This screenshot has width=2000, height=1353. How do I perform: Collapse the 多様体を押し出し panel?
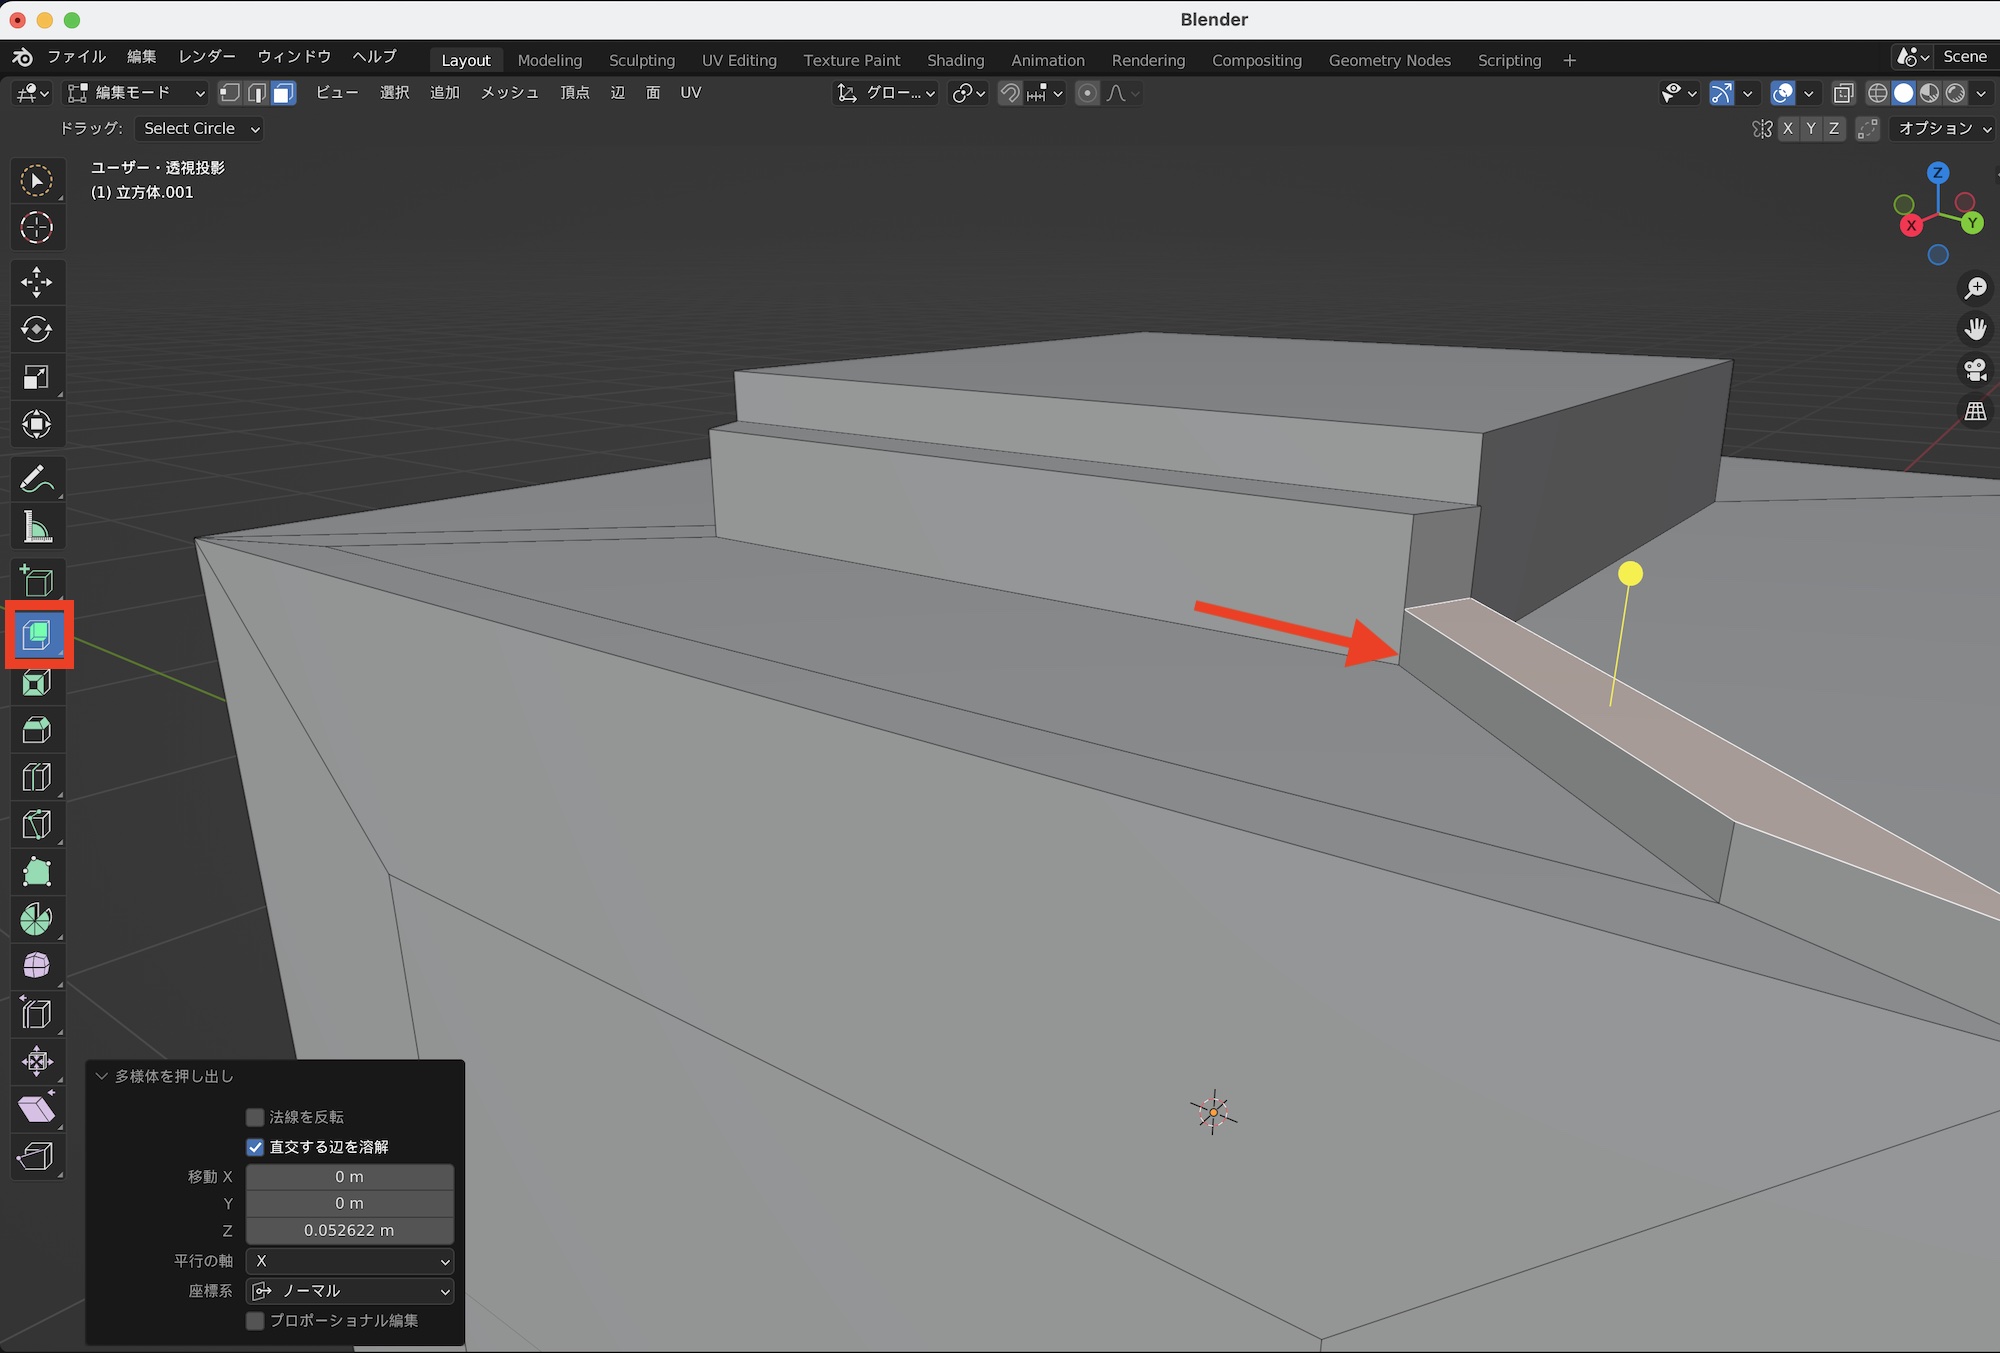click(102, 1076)
